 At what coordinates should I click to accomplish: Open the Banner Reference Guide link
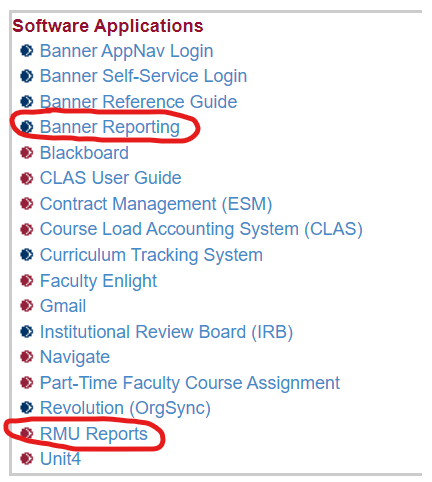coord(138,102)
